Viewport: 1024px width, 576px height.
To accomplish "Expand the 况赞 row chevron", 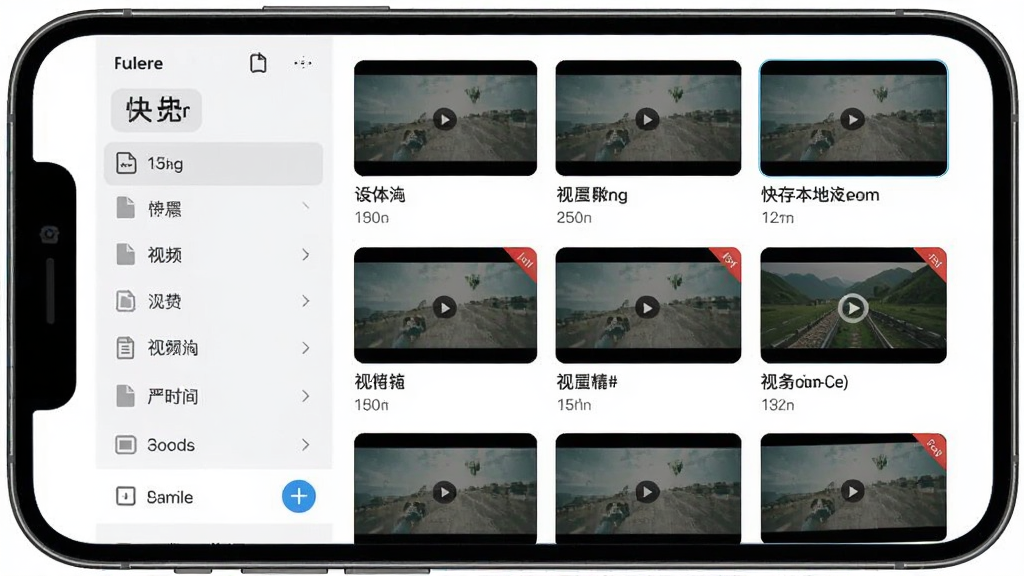I will tap(306, 300).
